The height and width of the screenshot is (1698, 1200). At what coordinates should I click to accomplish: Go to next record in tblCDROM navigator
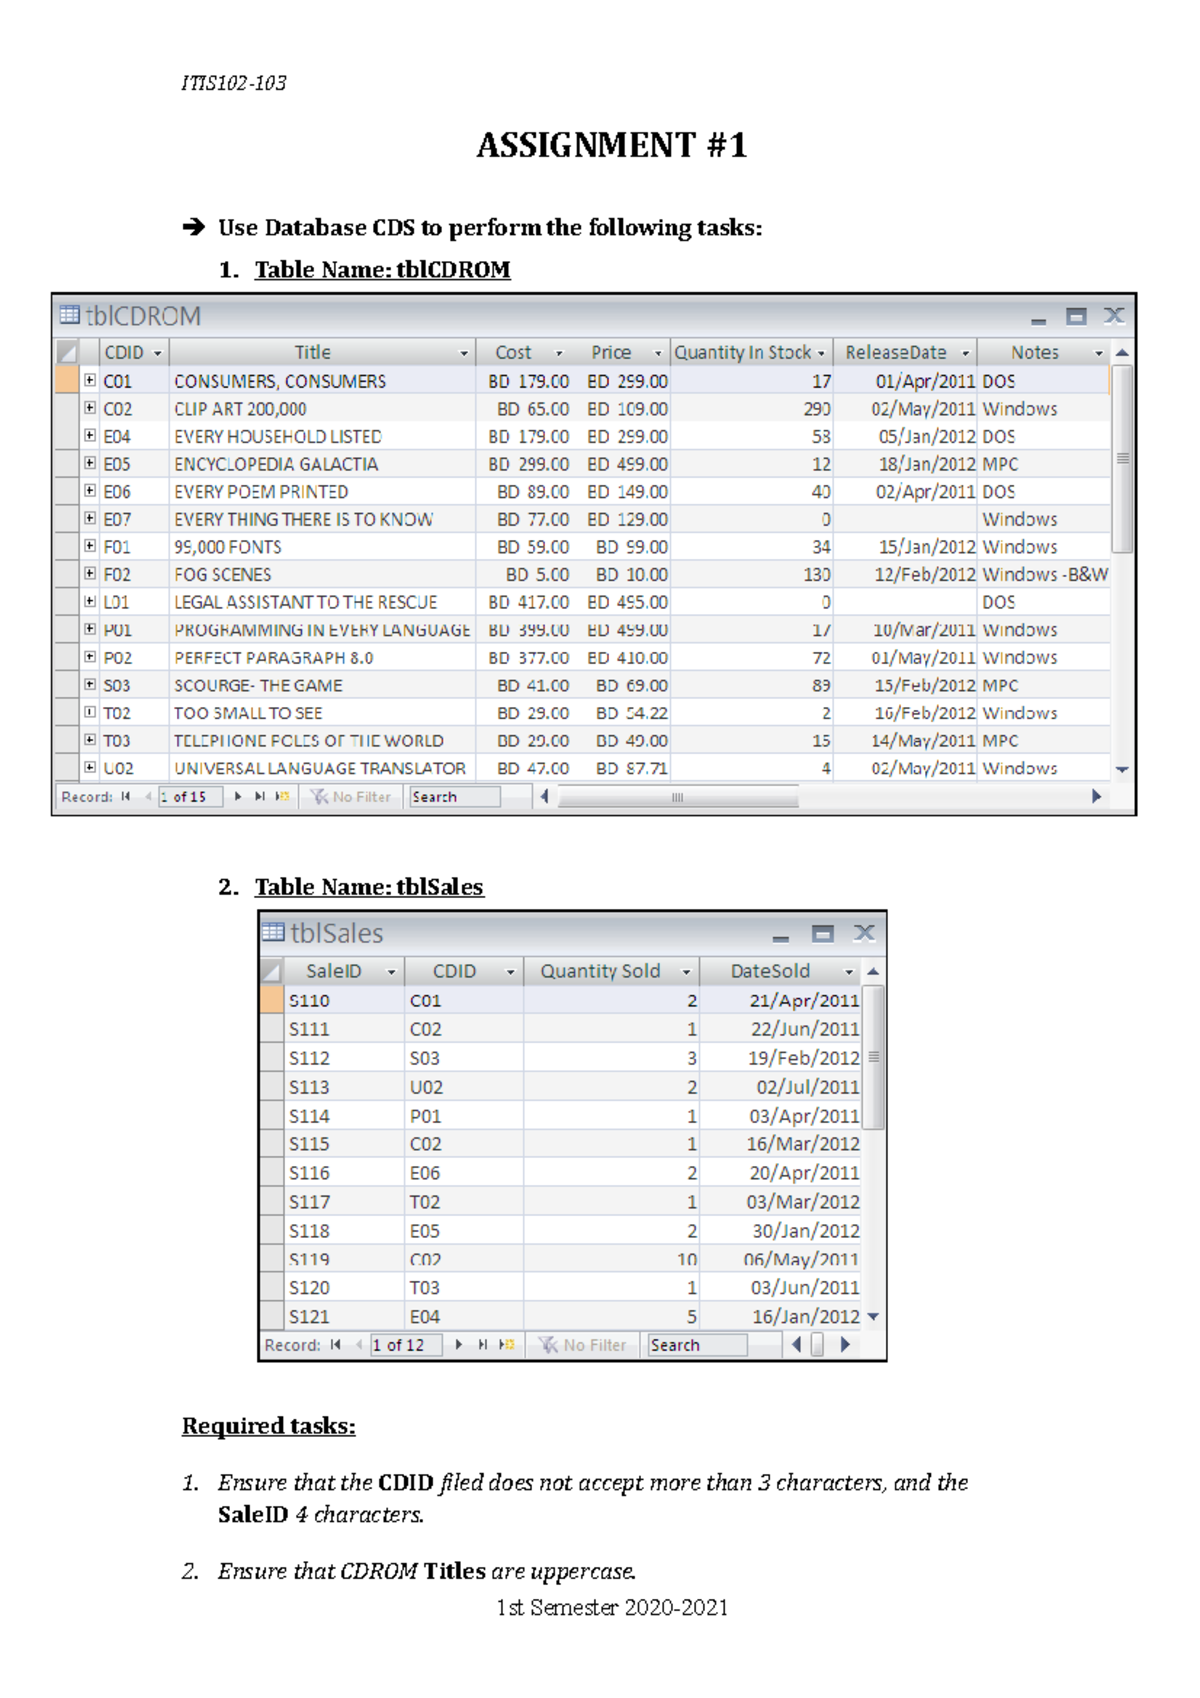[x=238, y=797]
